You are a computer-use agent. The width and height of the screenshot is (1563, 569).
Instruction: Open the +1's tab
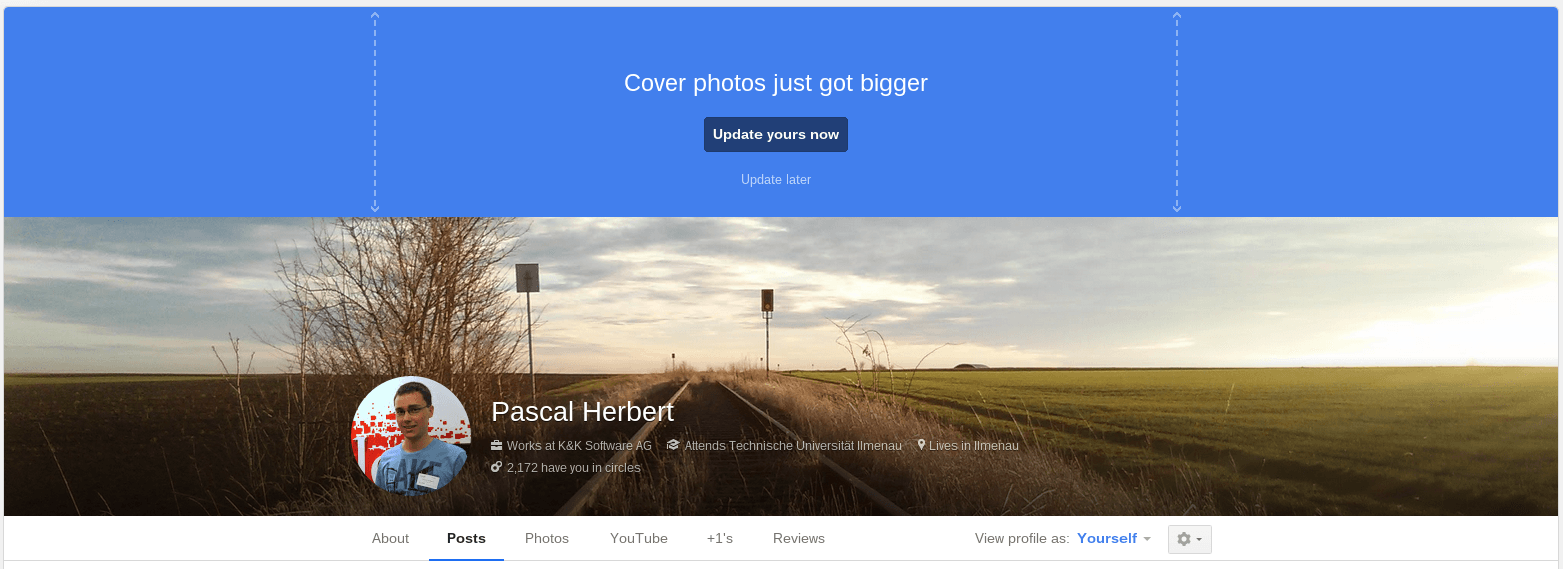[x=719, y=538]
